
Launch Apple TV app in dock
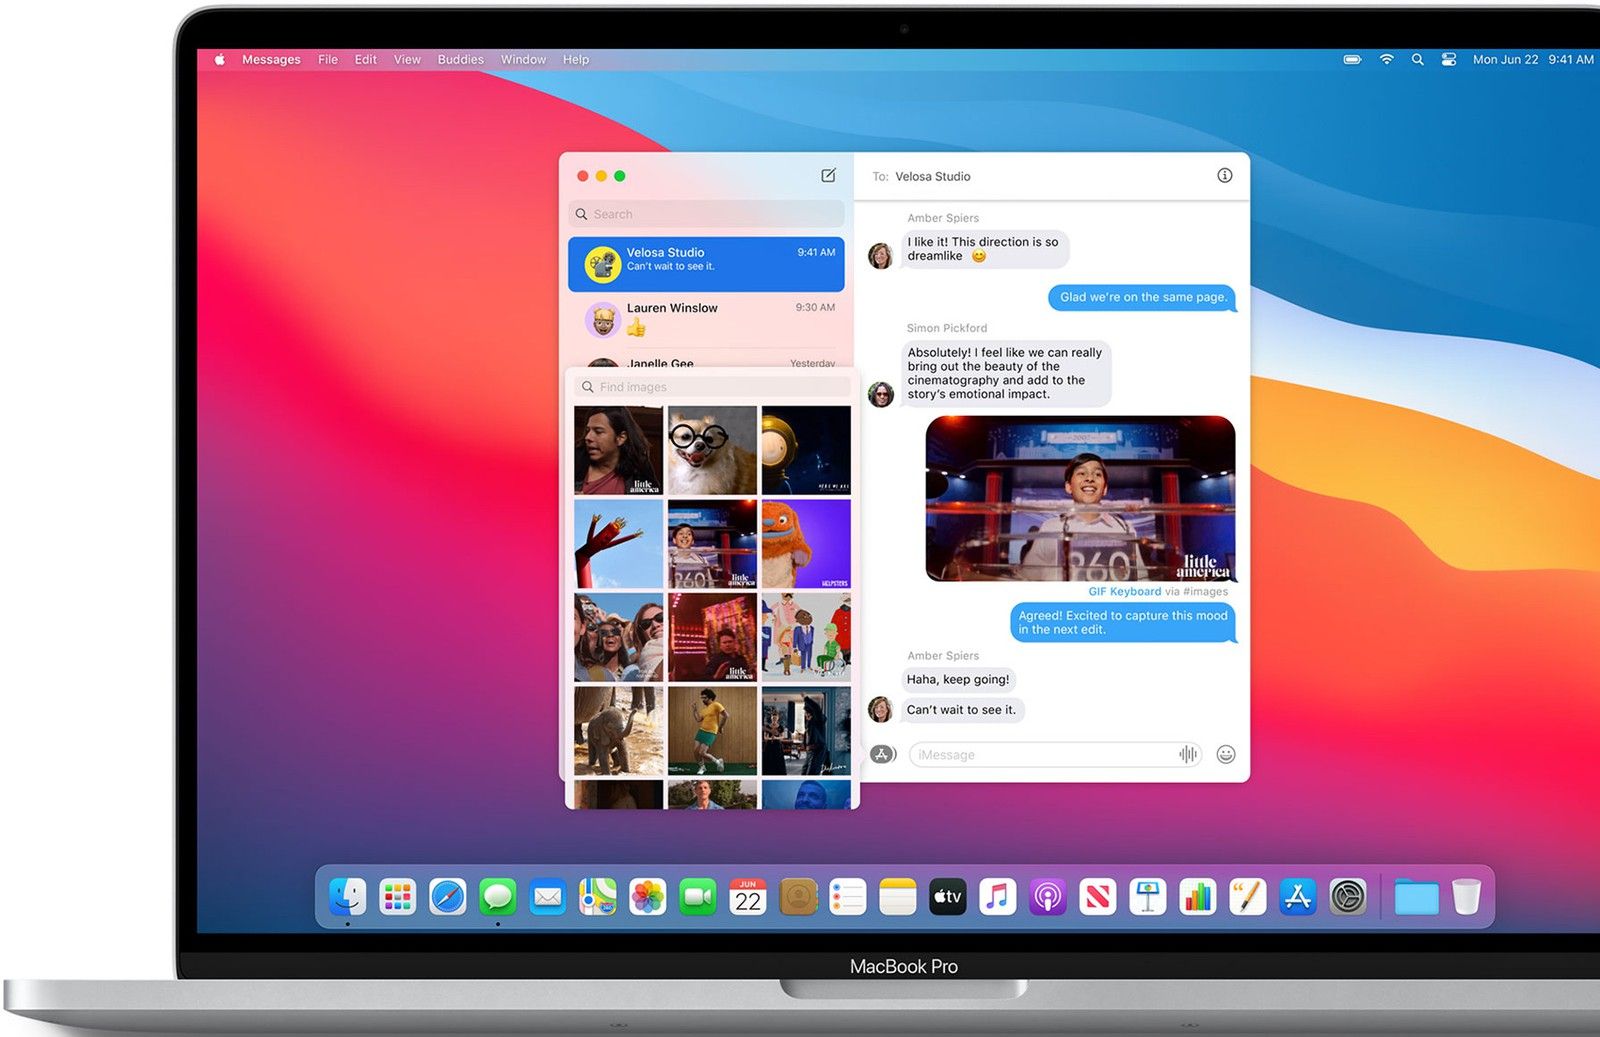click(947, 897)
